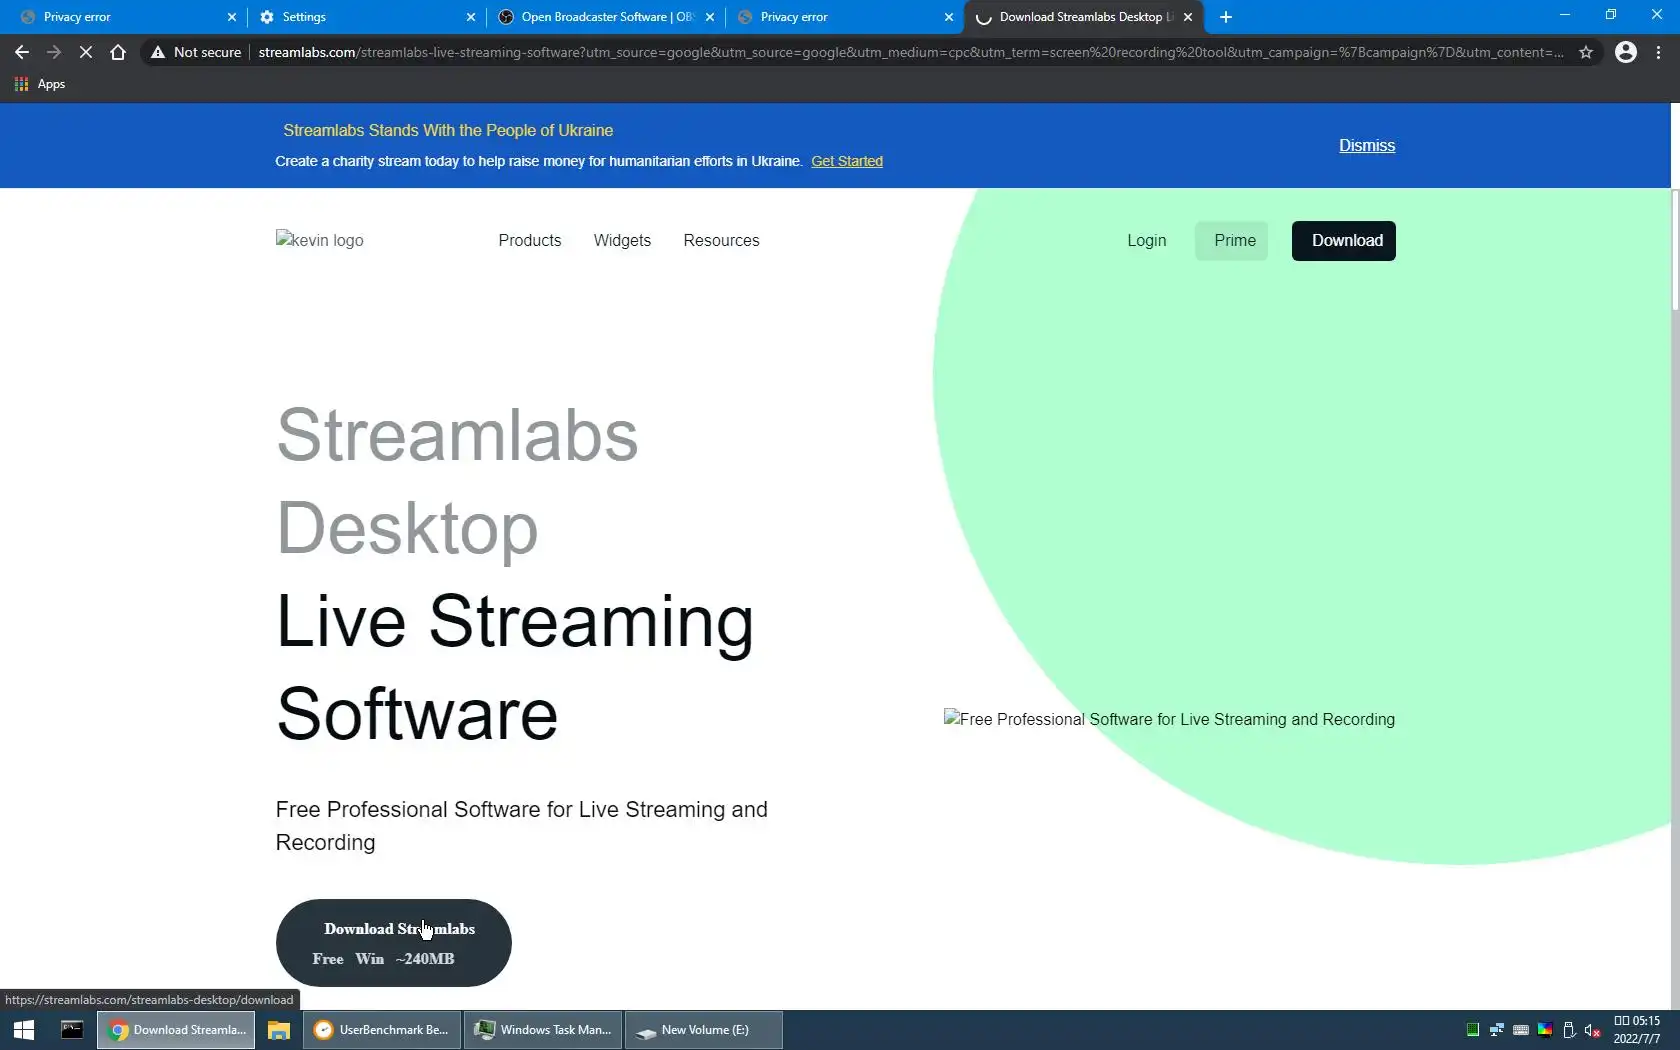This screenshot has width=1680, height=1050.
Task: Click the black Download button in header
Action: click(1343, 241)
